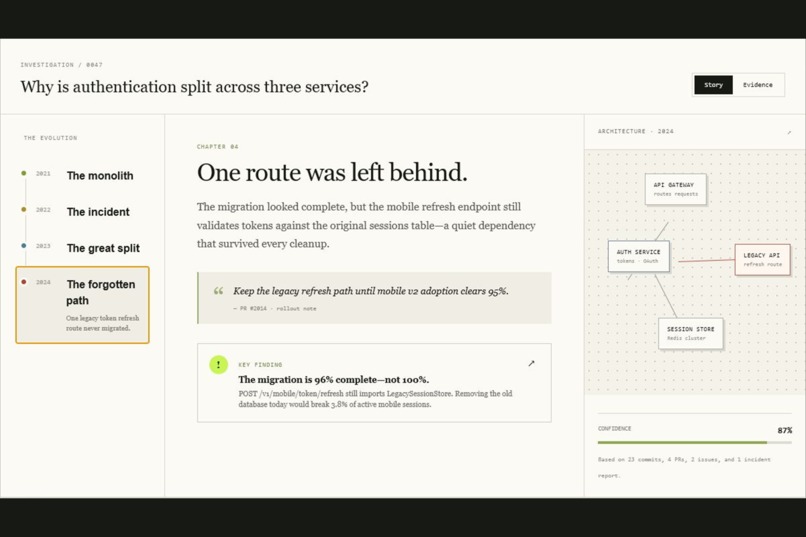Select the 2023 'The great split' chapter

pyautogui.click(x=82, y=248)
